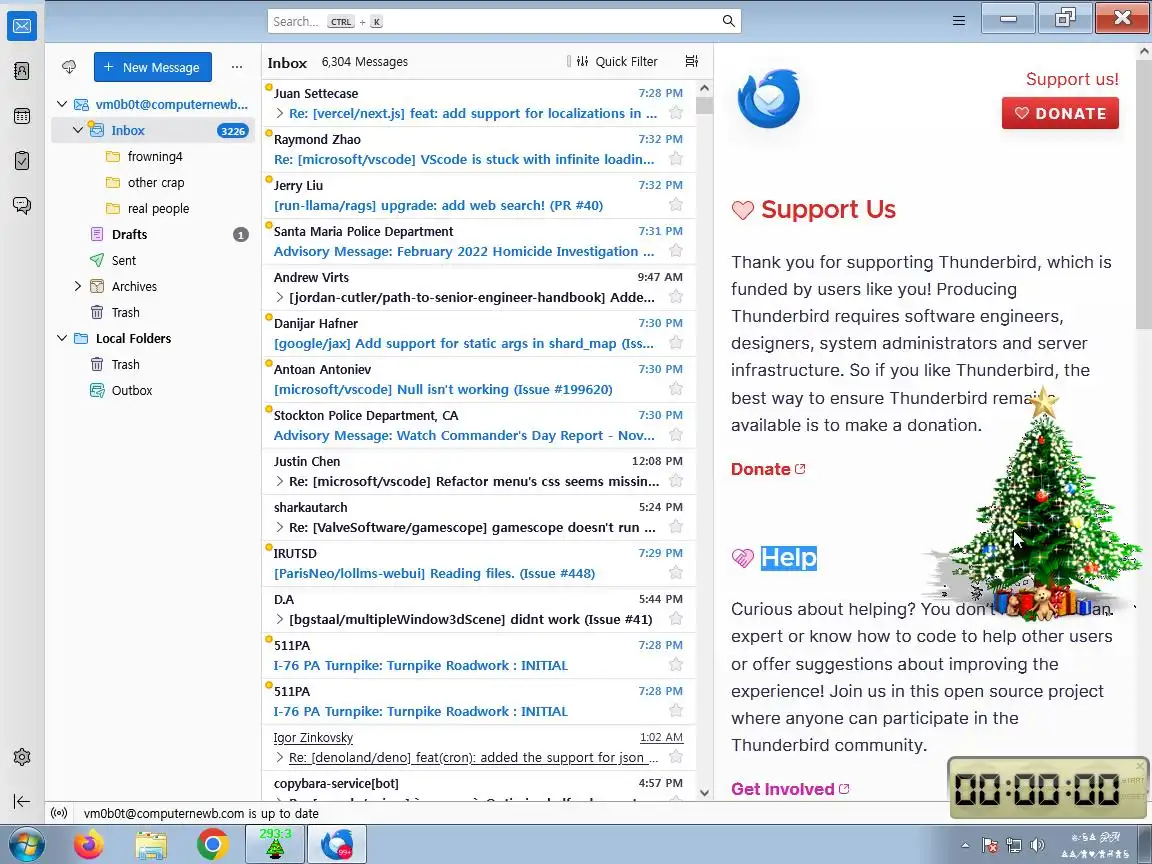Click the Windows Start button
The height and width of the screenshot is (864, 1152).
(26, 845)
